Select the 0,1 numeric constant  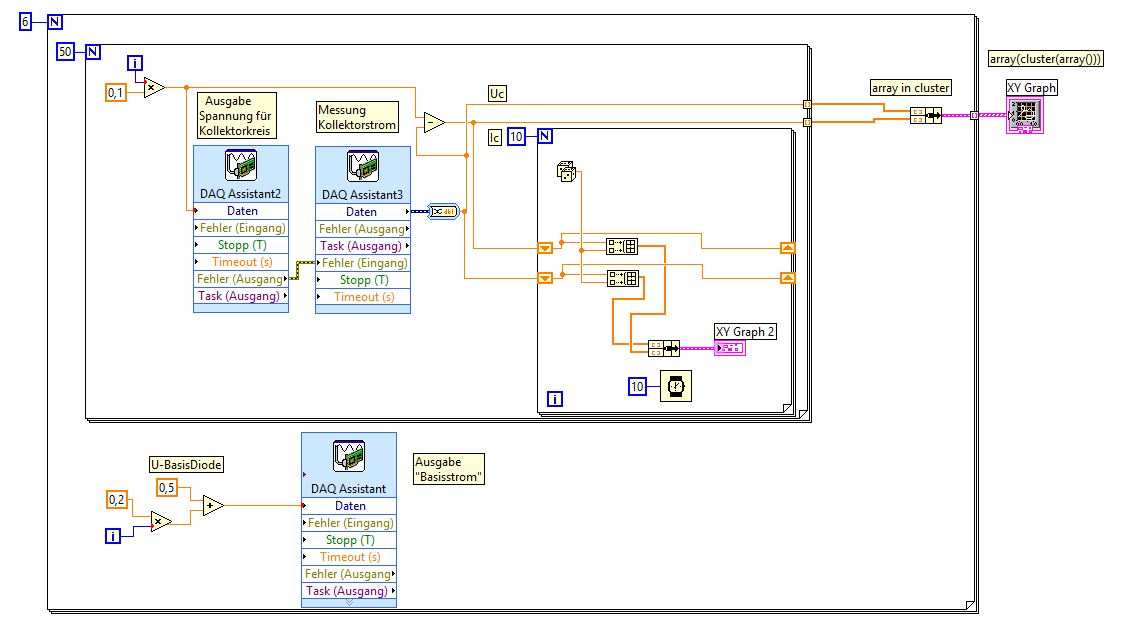coord(116,92)
